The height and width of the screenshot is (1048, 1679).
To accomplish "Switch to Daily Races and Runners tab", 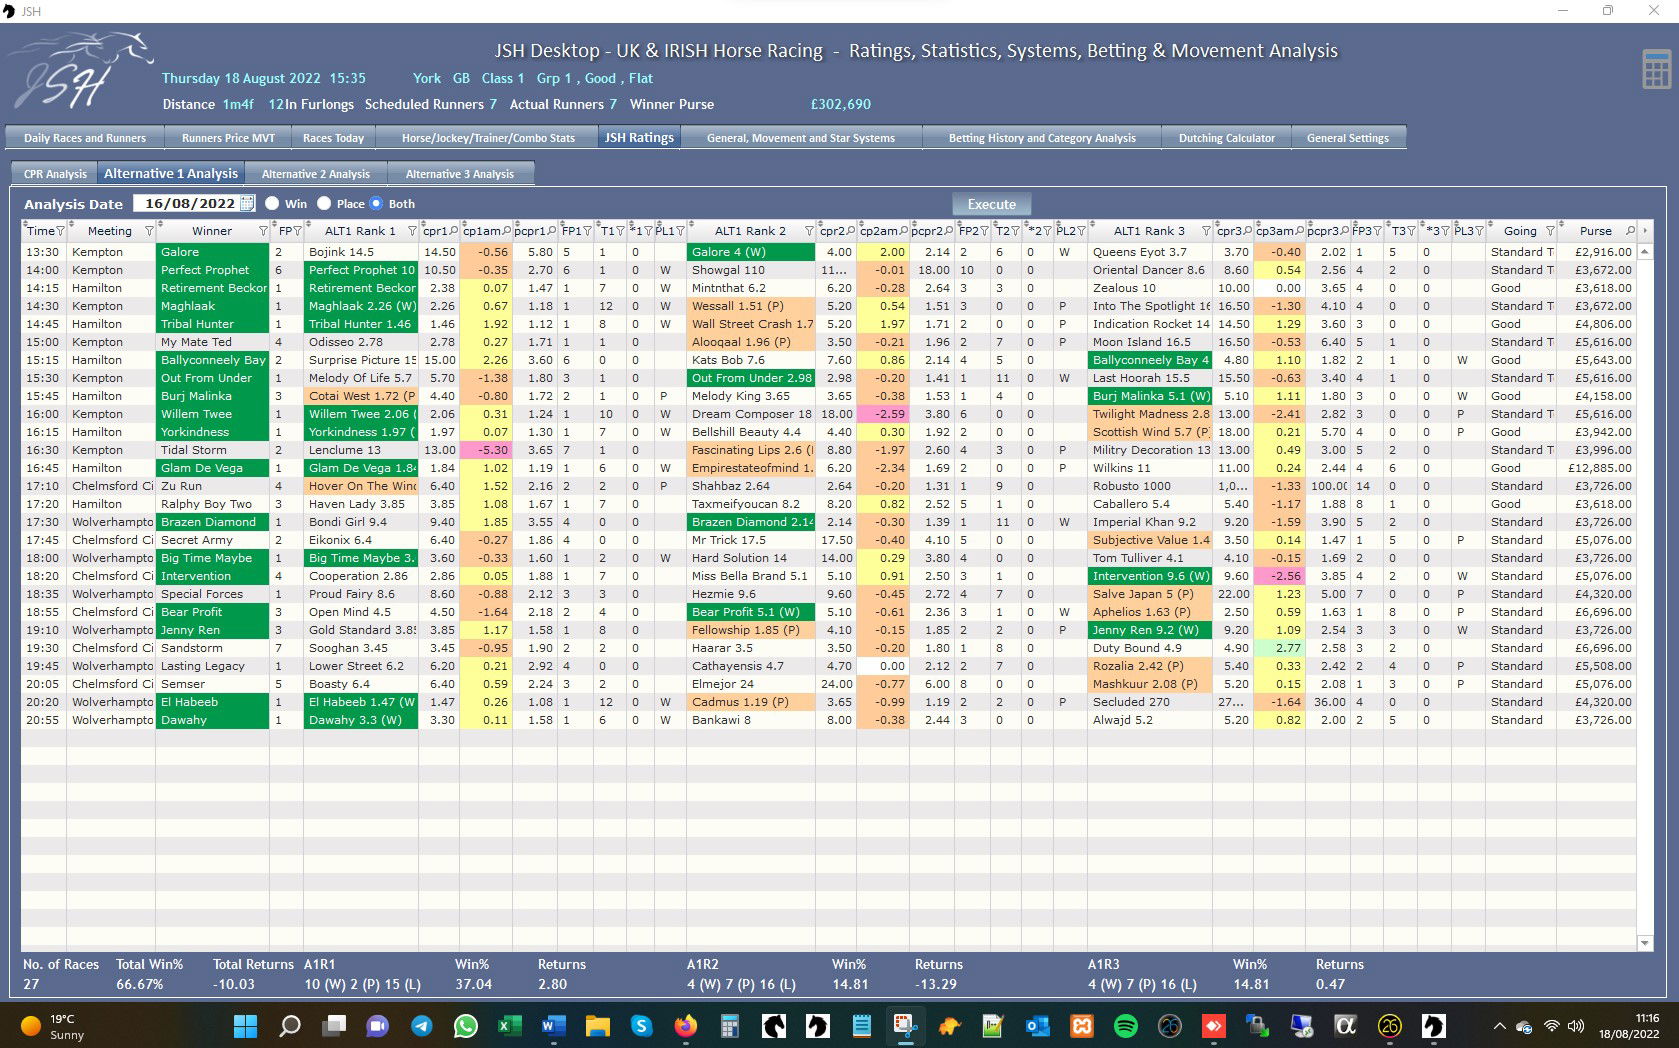I will [x=85, y=138].
